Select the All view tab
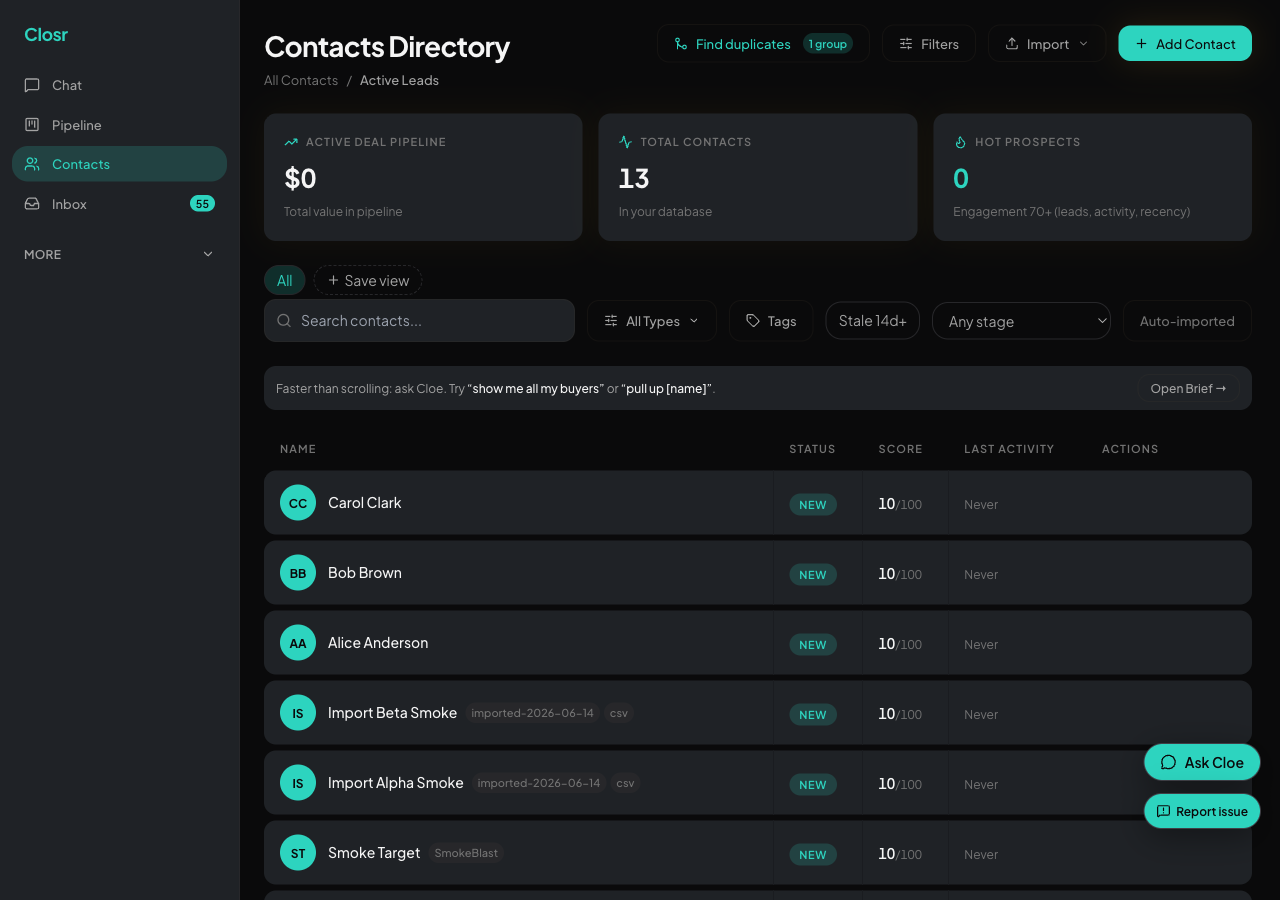 tap(285, 280)
